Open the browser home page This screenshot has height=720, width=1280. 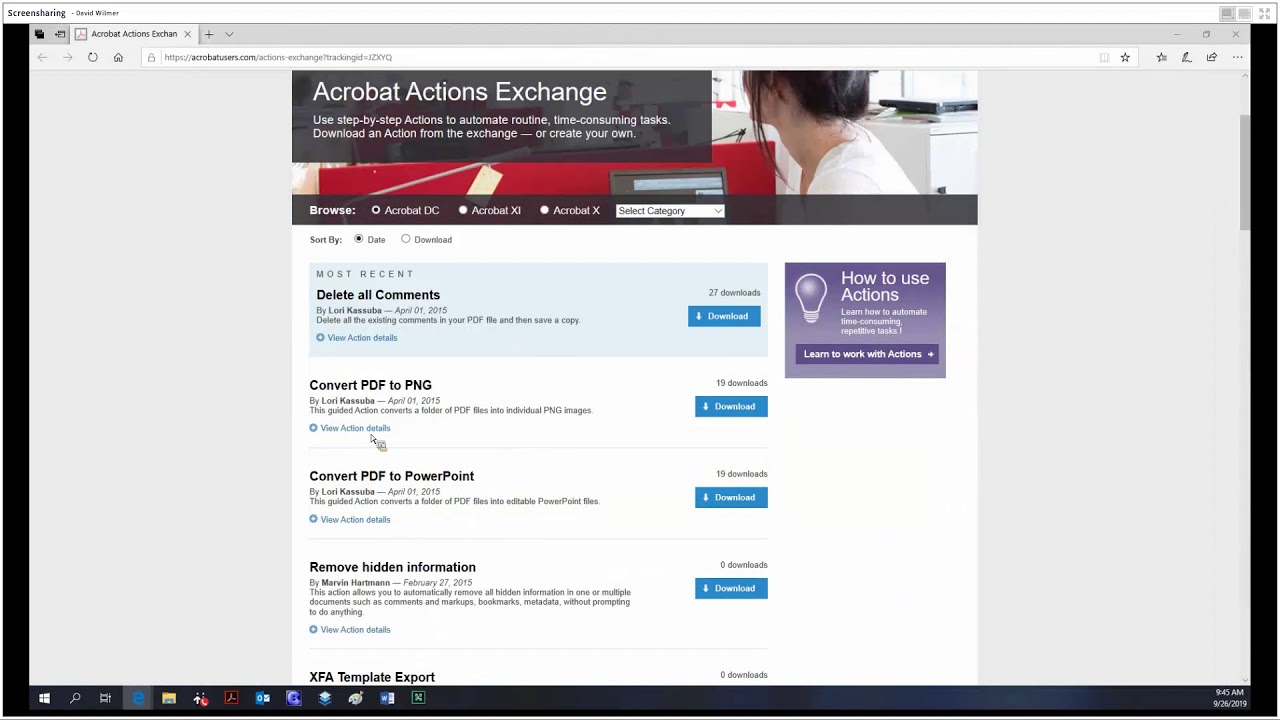(x=118, y=57)
